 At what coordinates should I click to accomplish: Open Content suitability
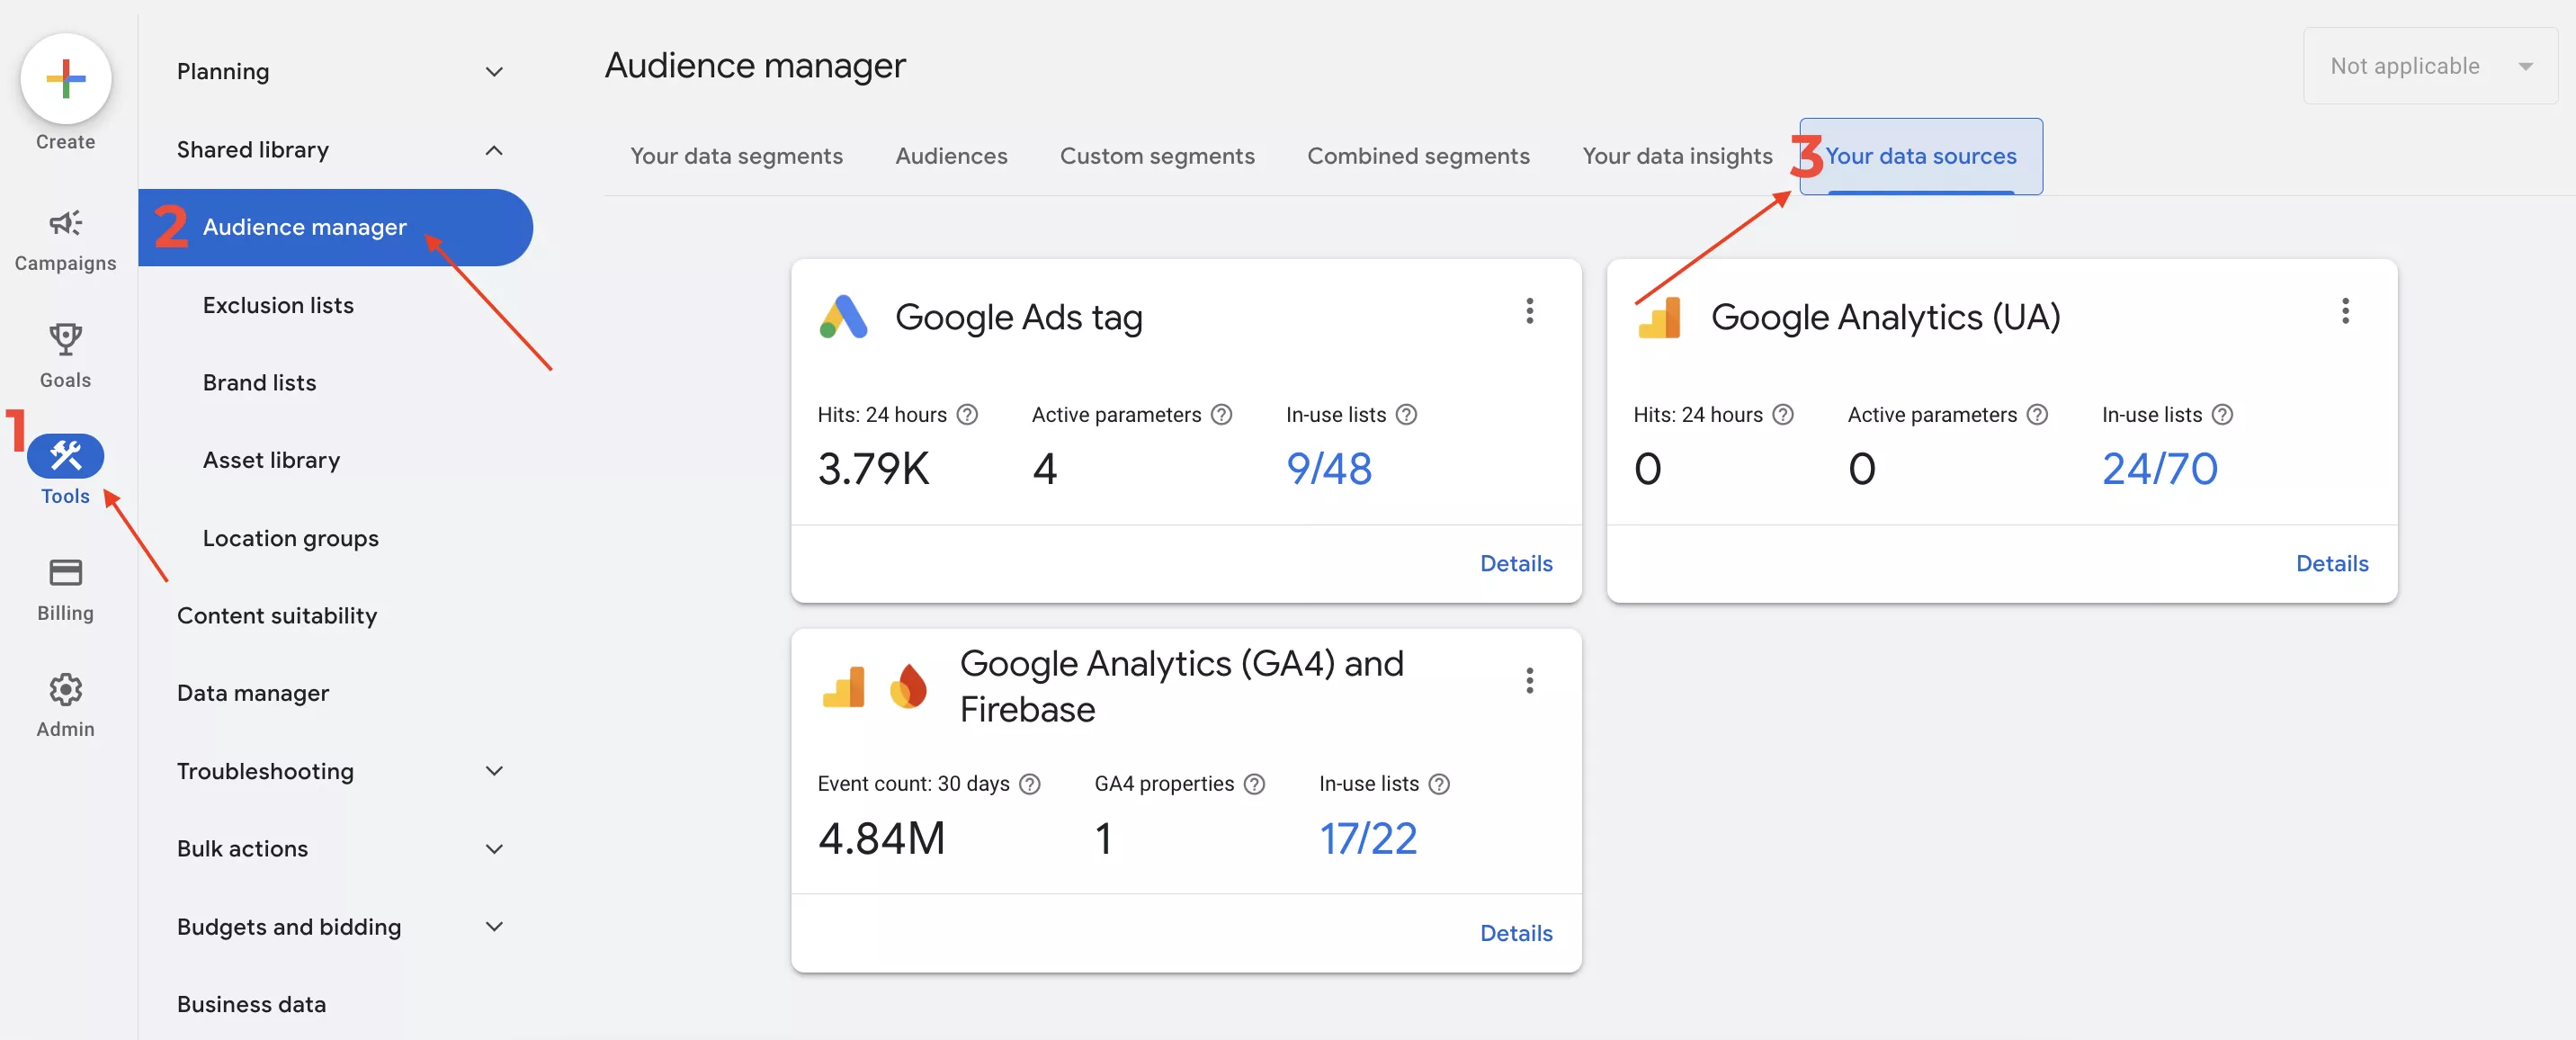pyautogui.click(x=277, y=615)
